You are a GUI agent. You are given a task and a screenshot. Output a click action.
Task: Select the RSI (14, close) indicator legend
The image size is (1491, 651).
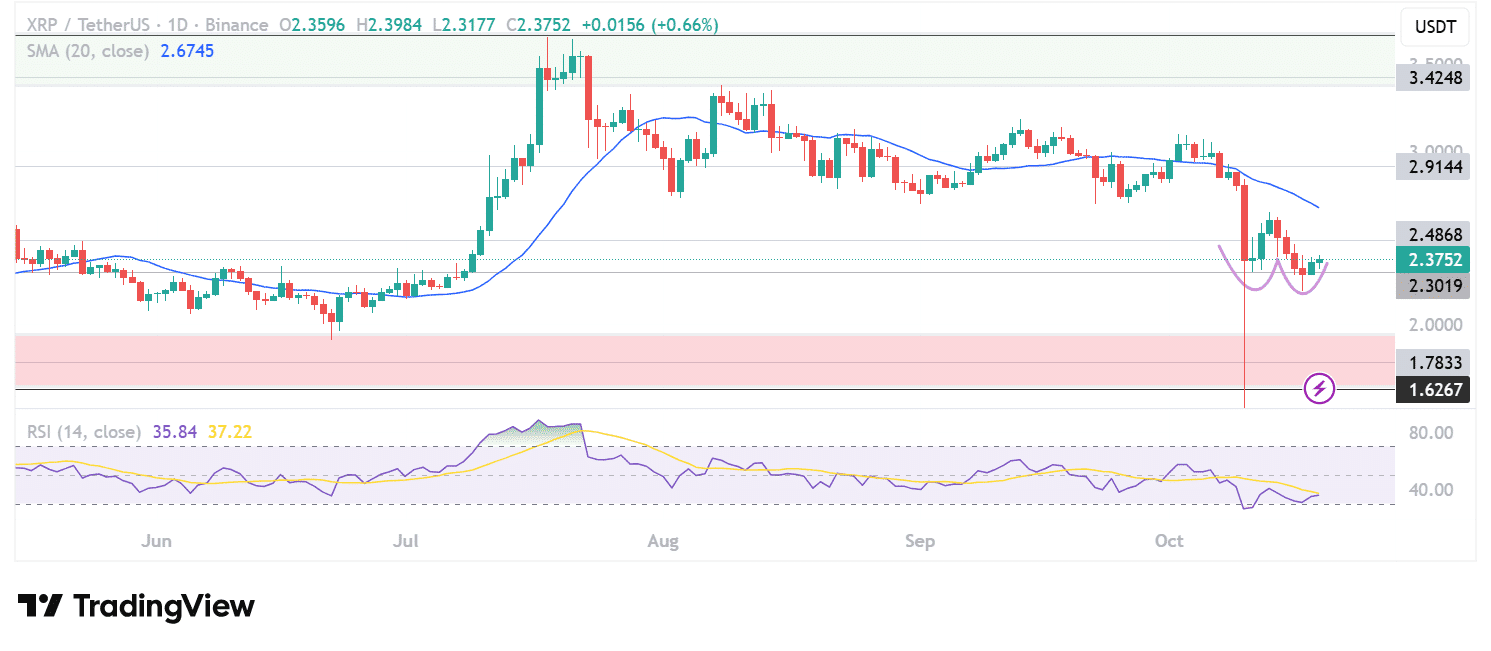click(x=83, y=432)
